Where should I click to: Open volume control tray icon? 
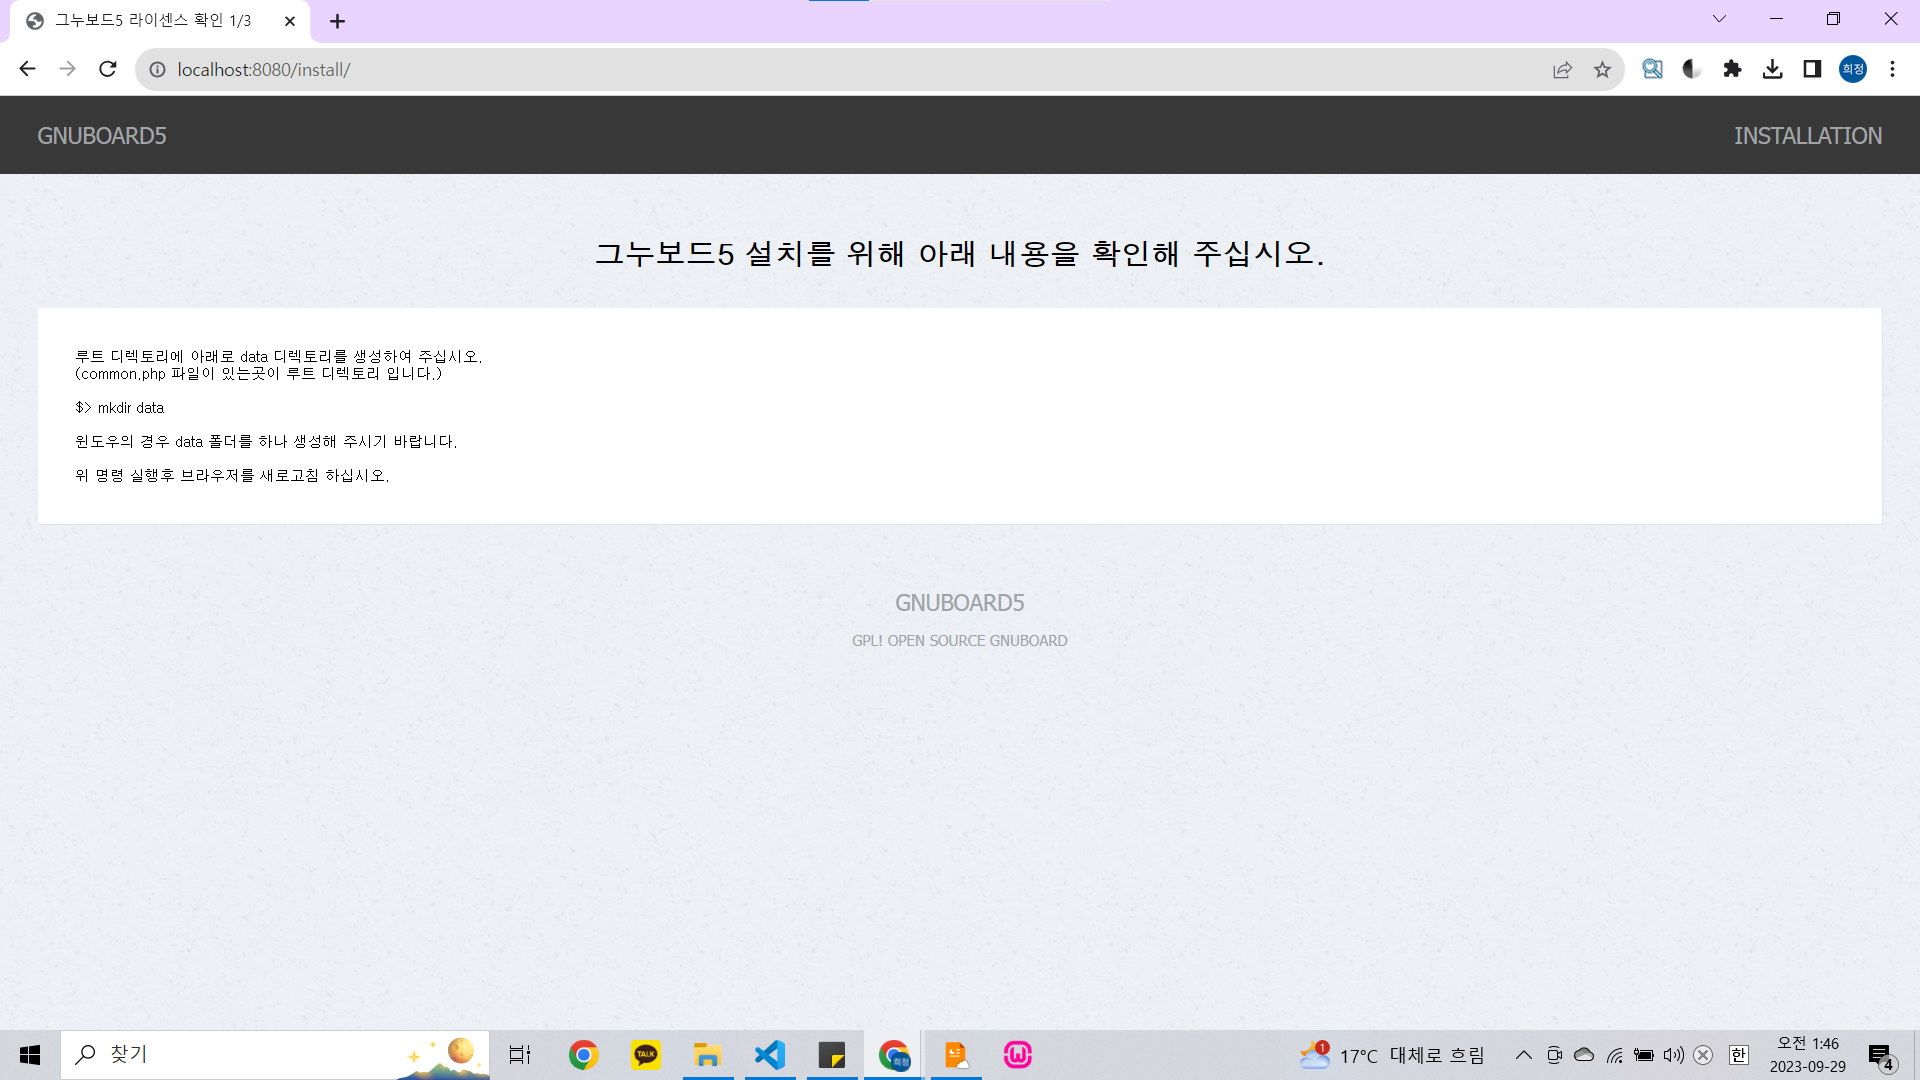pyautogui.click(x=1674, y=1055)
